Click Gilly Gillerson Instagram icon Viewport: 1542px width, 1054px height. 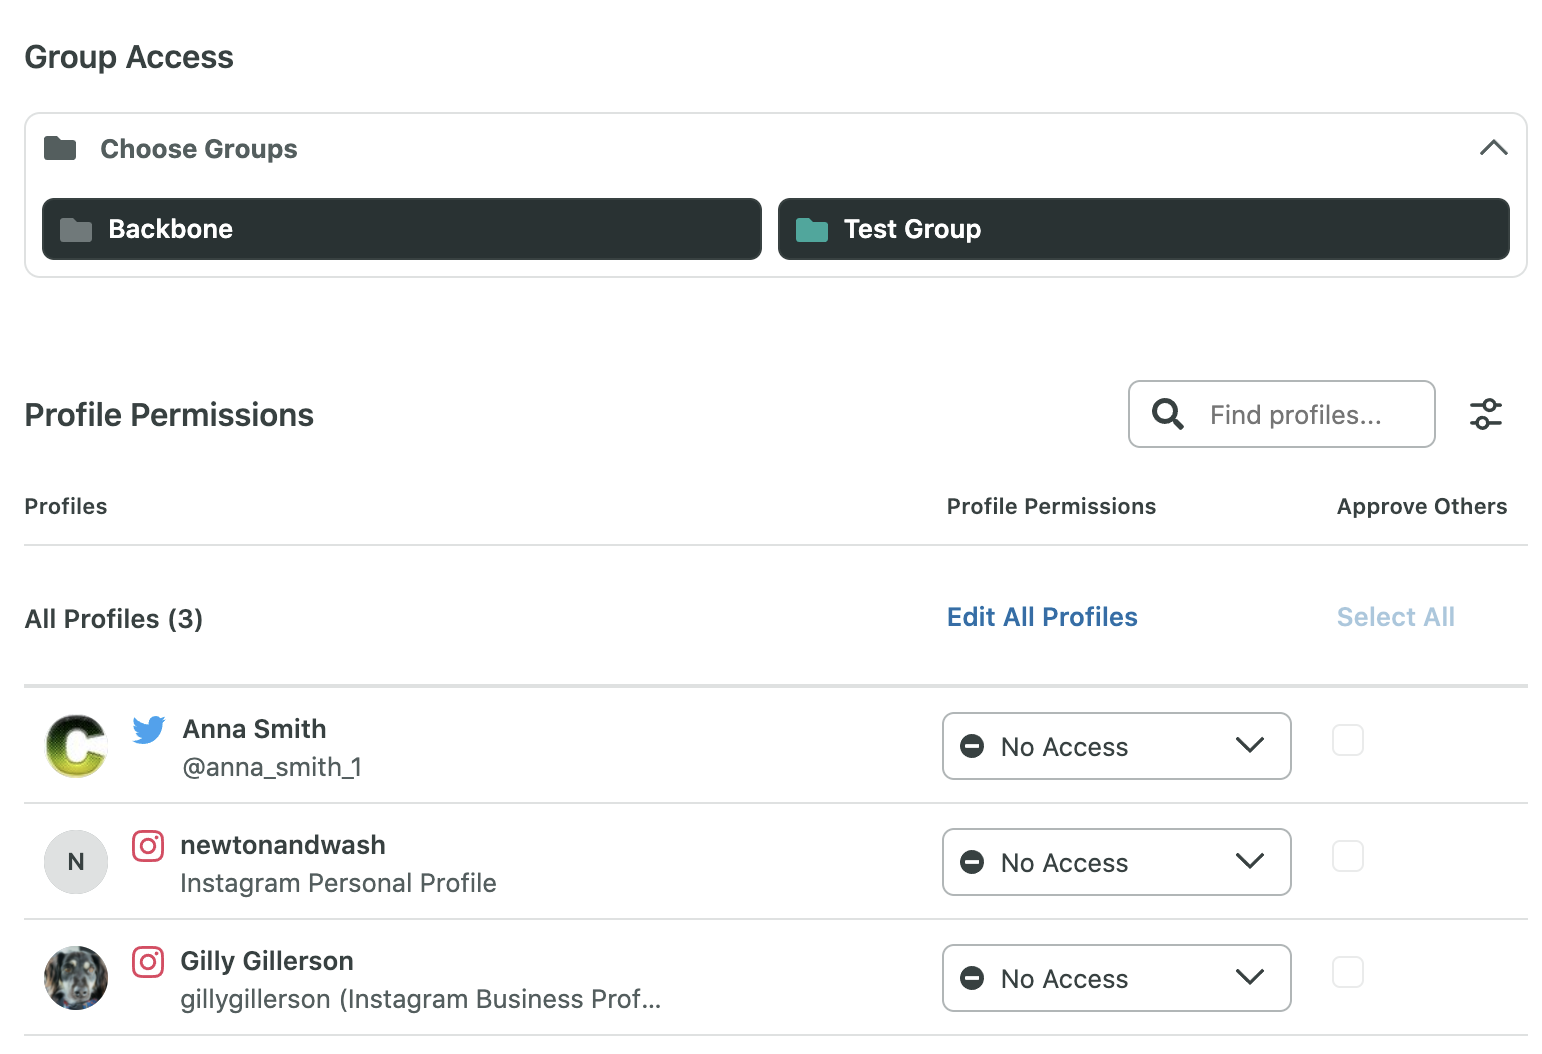[148, 962]
